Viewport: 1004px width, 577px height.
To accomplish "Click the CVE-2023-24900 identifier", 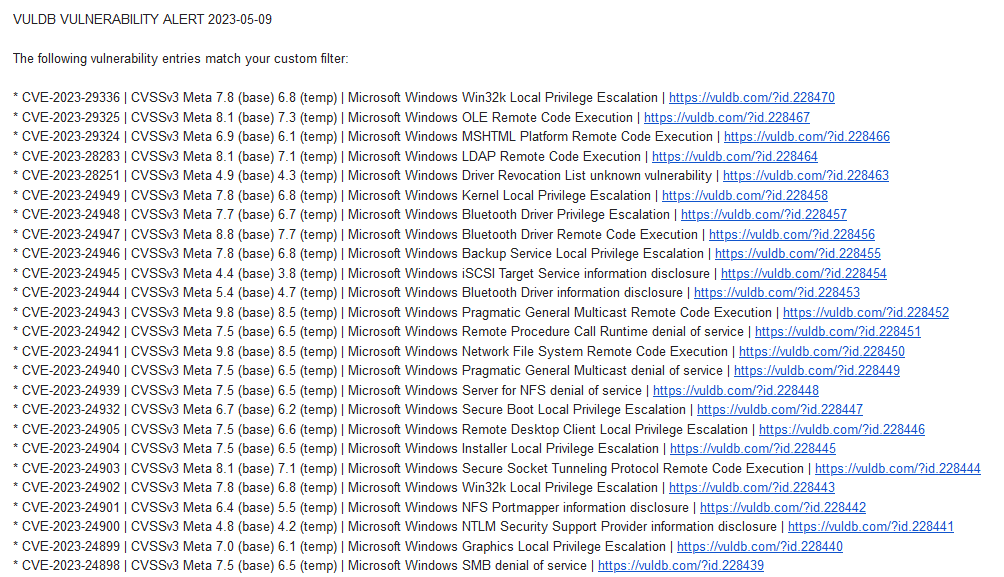I will point(70,527).
